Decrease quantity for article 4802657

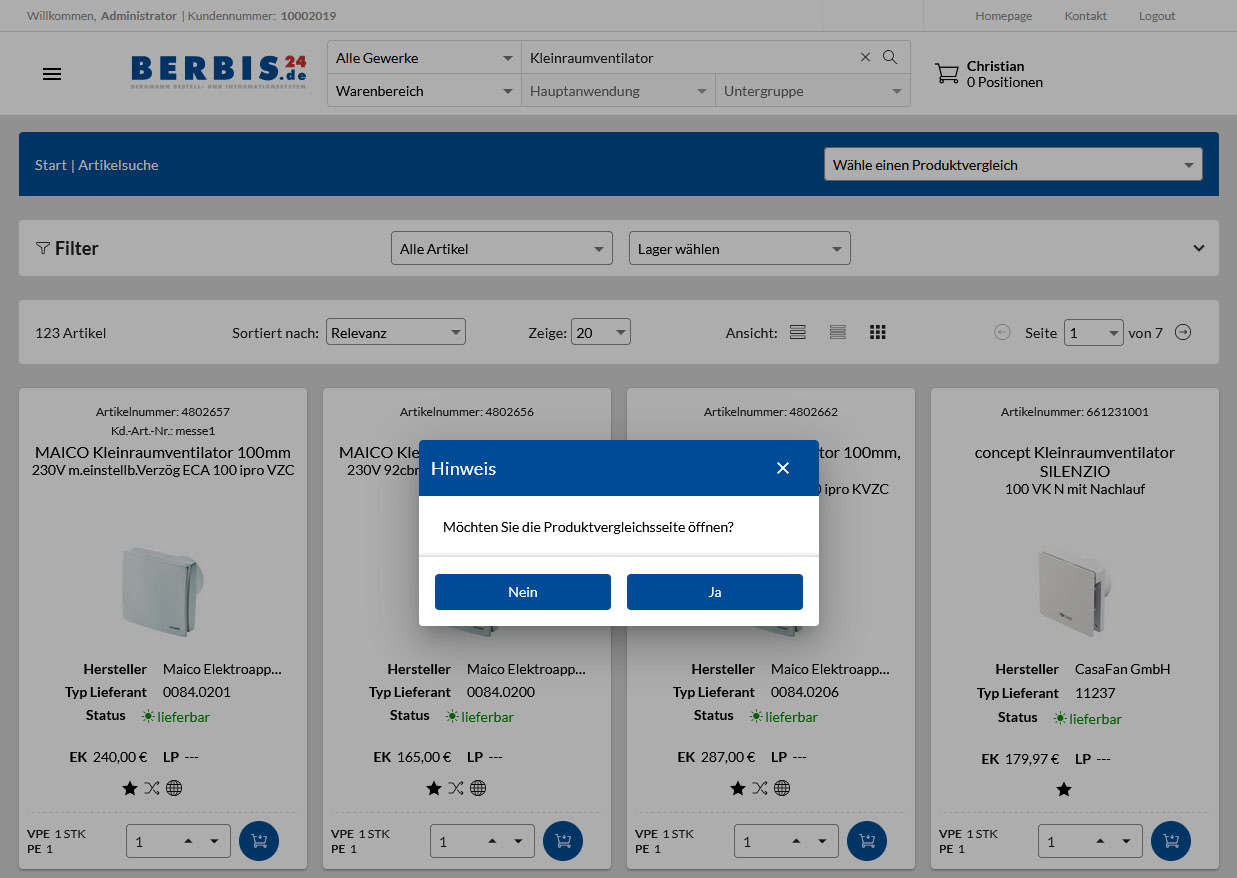point(213,841)
